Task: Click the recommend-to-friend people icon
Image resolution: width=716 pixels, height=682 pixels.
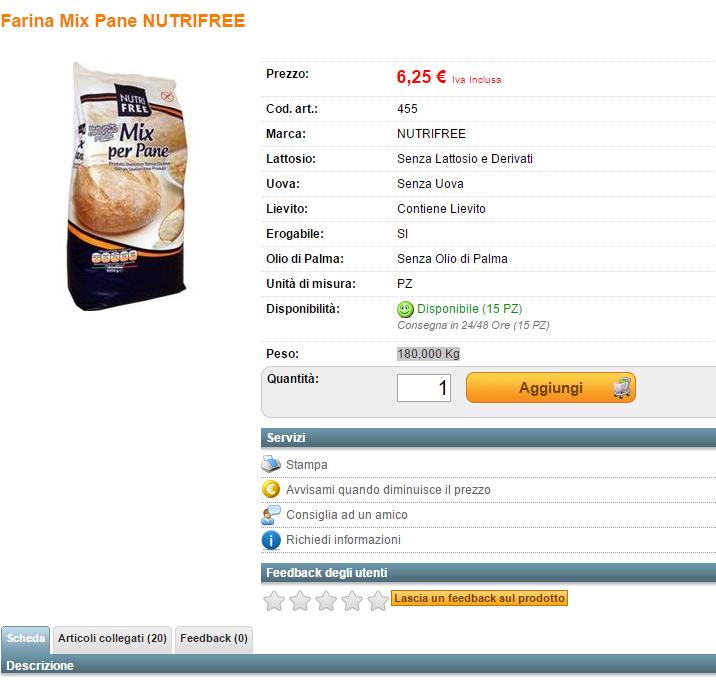Action: pyautogui.click(x=271, y=514)
